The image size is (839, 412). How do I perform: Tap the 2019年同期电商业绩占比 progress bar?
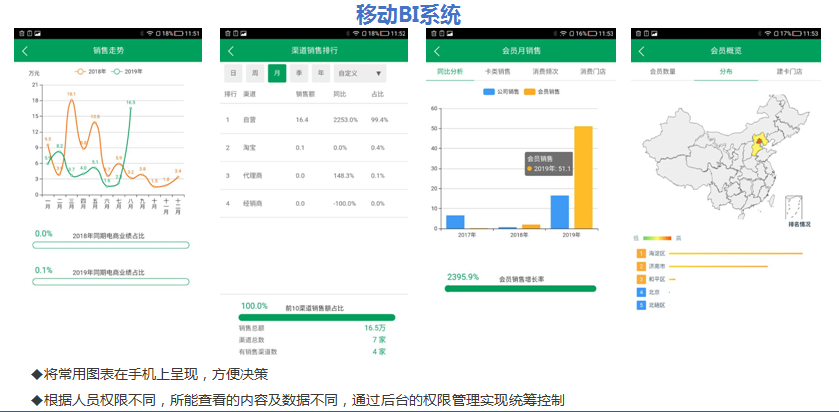[x=111, y=281]
